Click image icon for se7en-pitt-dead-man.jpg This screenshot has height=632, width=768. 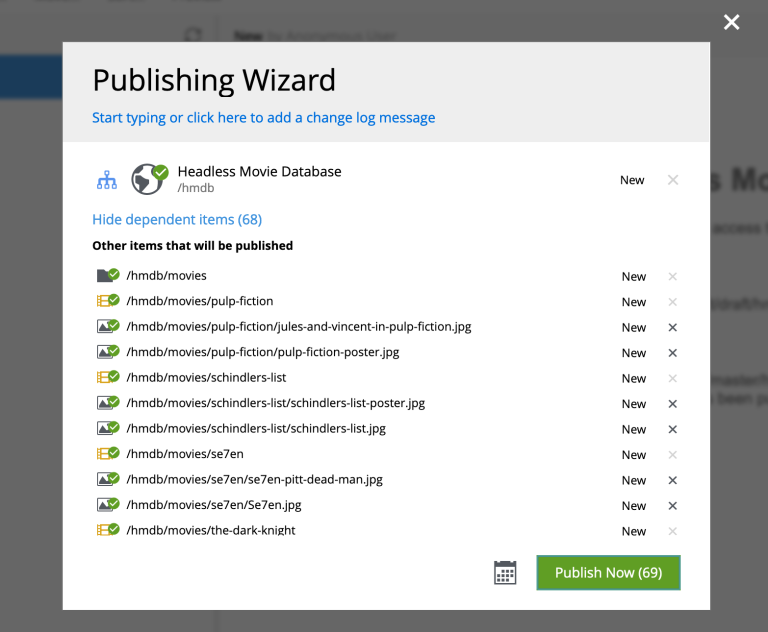tap(108, 479)
